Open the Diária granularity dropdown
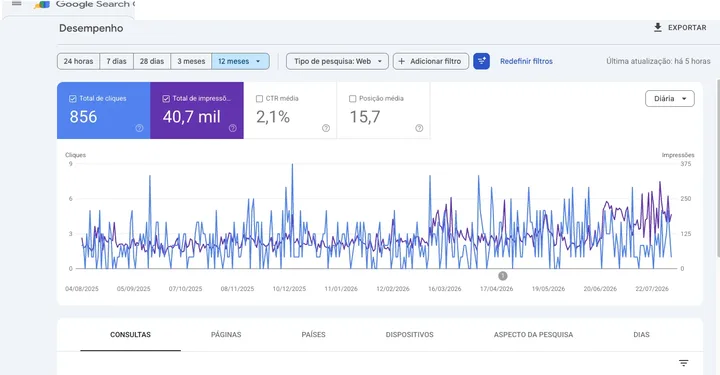Screen dimensions: 720x375 point(669,99)
